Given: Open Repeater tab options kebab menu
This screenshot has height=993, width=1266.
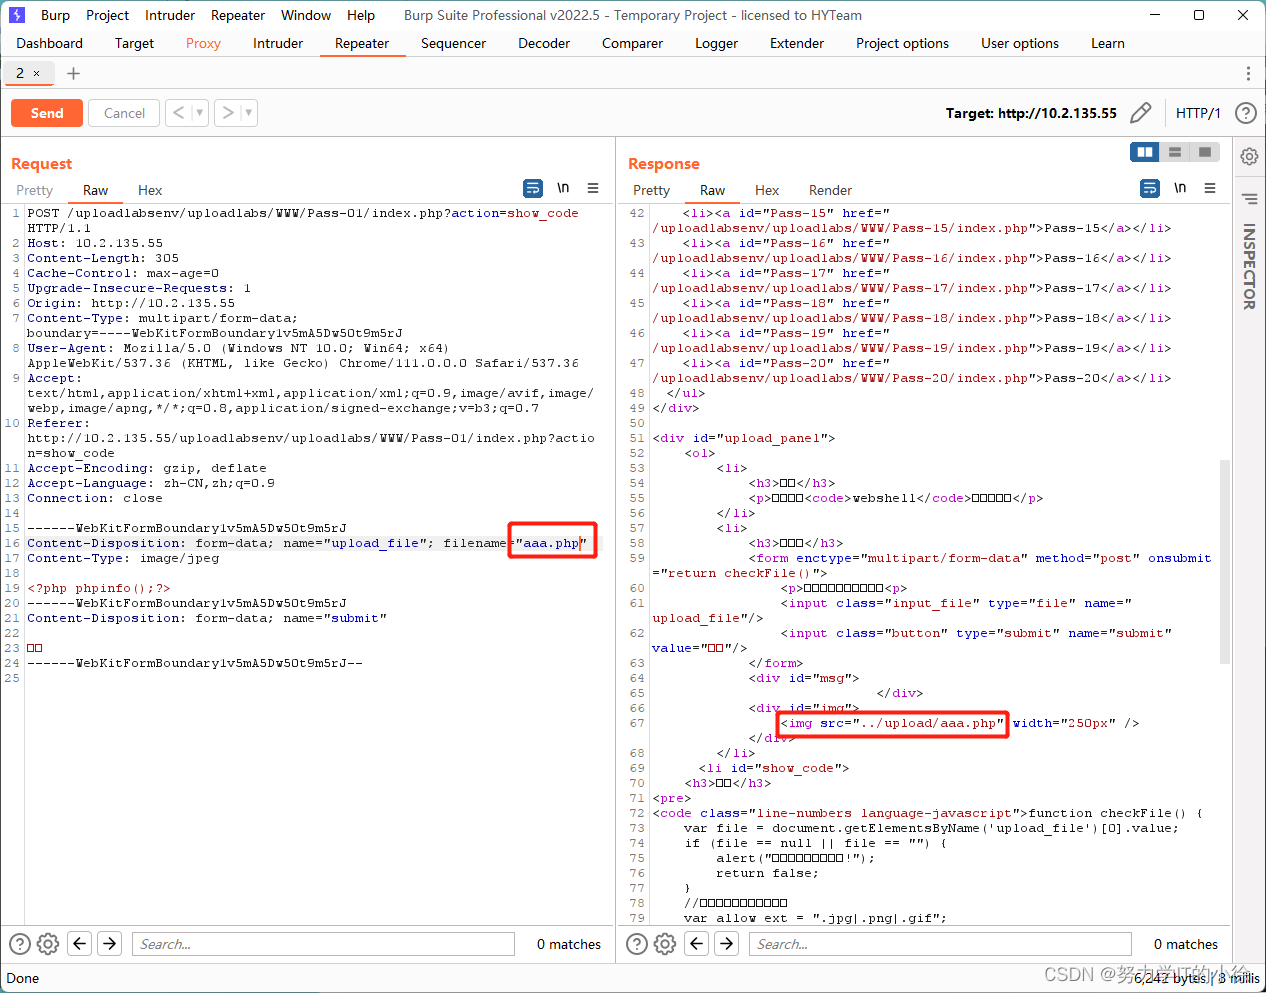Looking at the screenshot, I should point(1248,73).
